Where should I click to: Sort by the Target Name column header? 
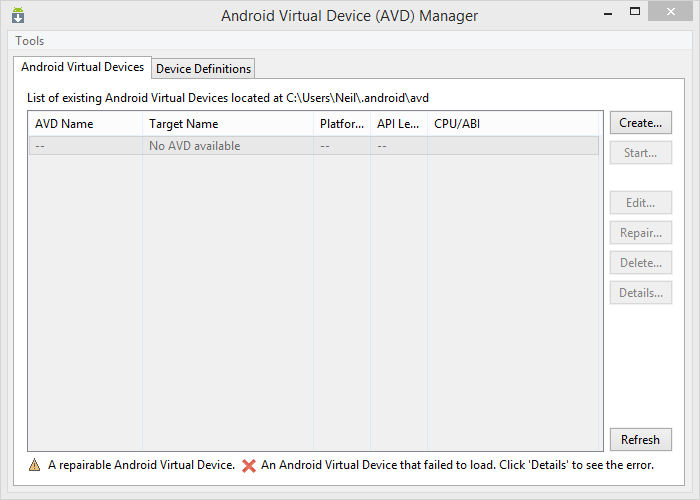coord(228,124)
